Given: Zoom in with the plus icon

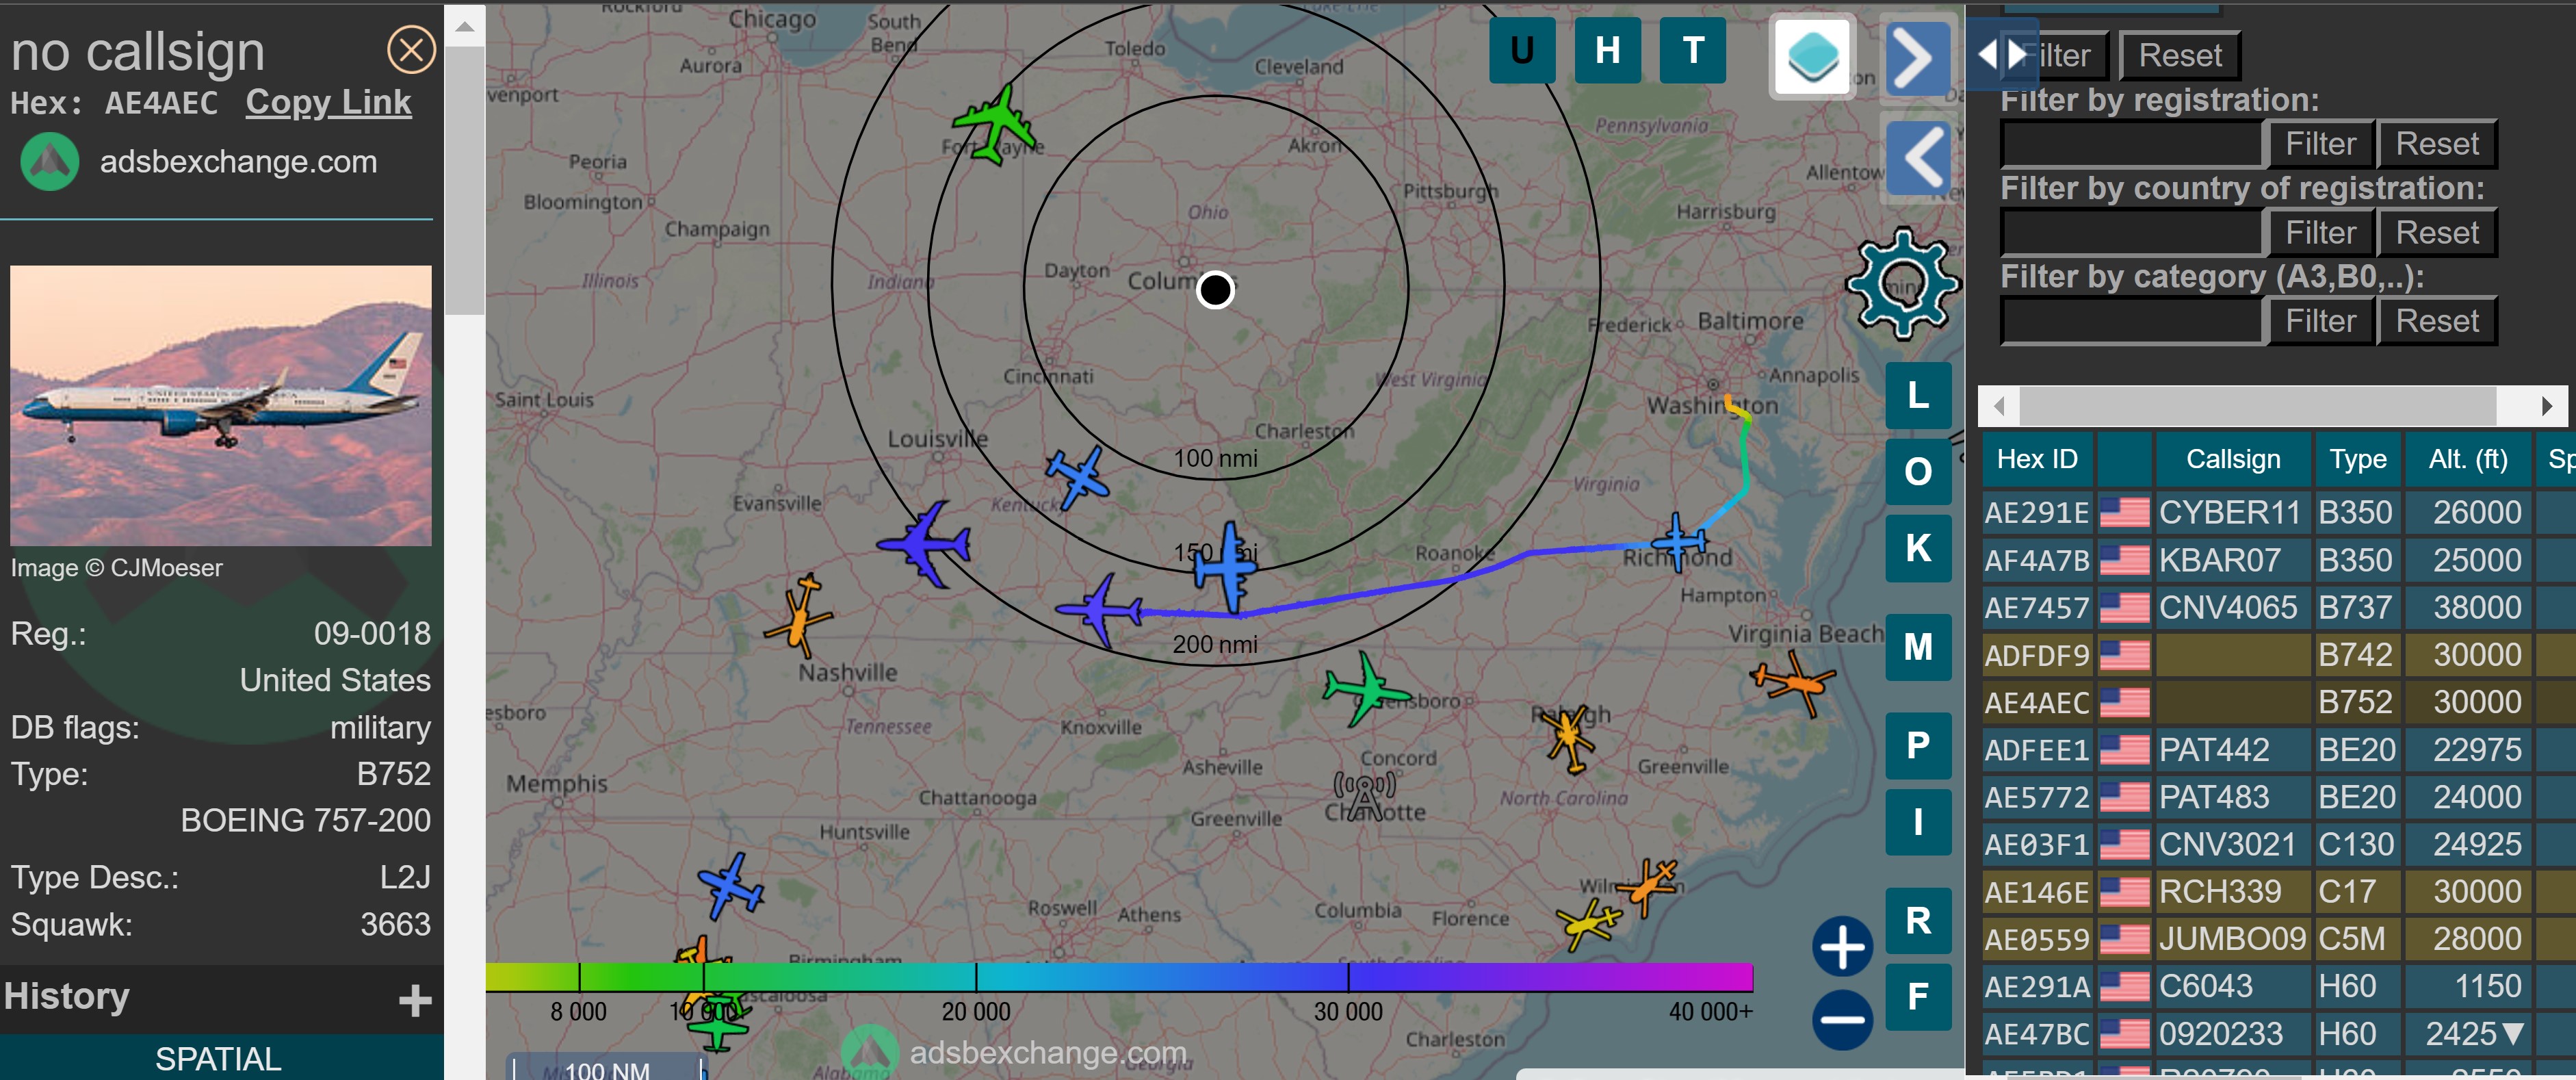Looking at the screenshot, I should [1842, 946].
